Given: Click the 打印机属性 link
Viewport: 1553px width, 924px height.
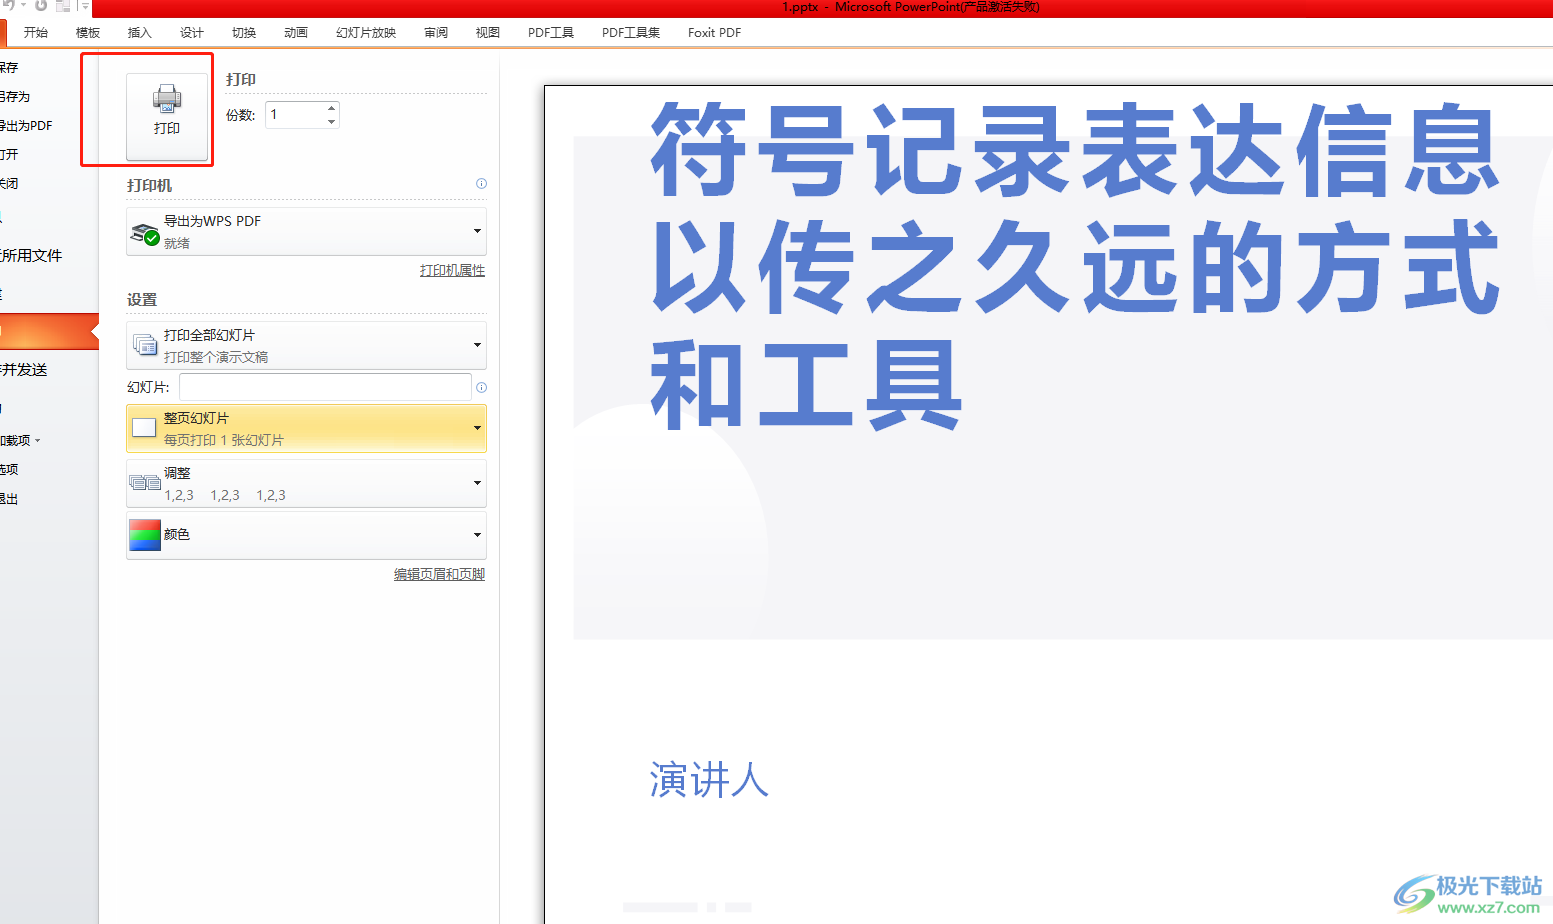Looking at the screenshot, I should pos(452,270).
